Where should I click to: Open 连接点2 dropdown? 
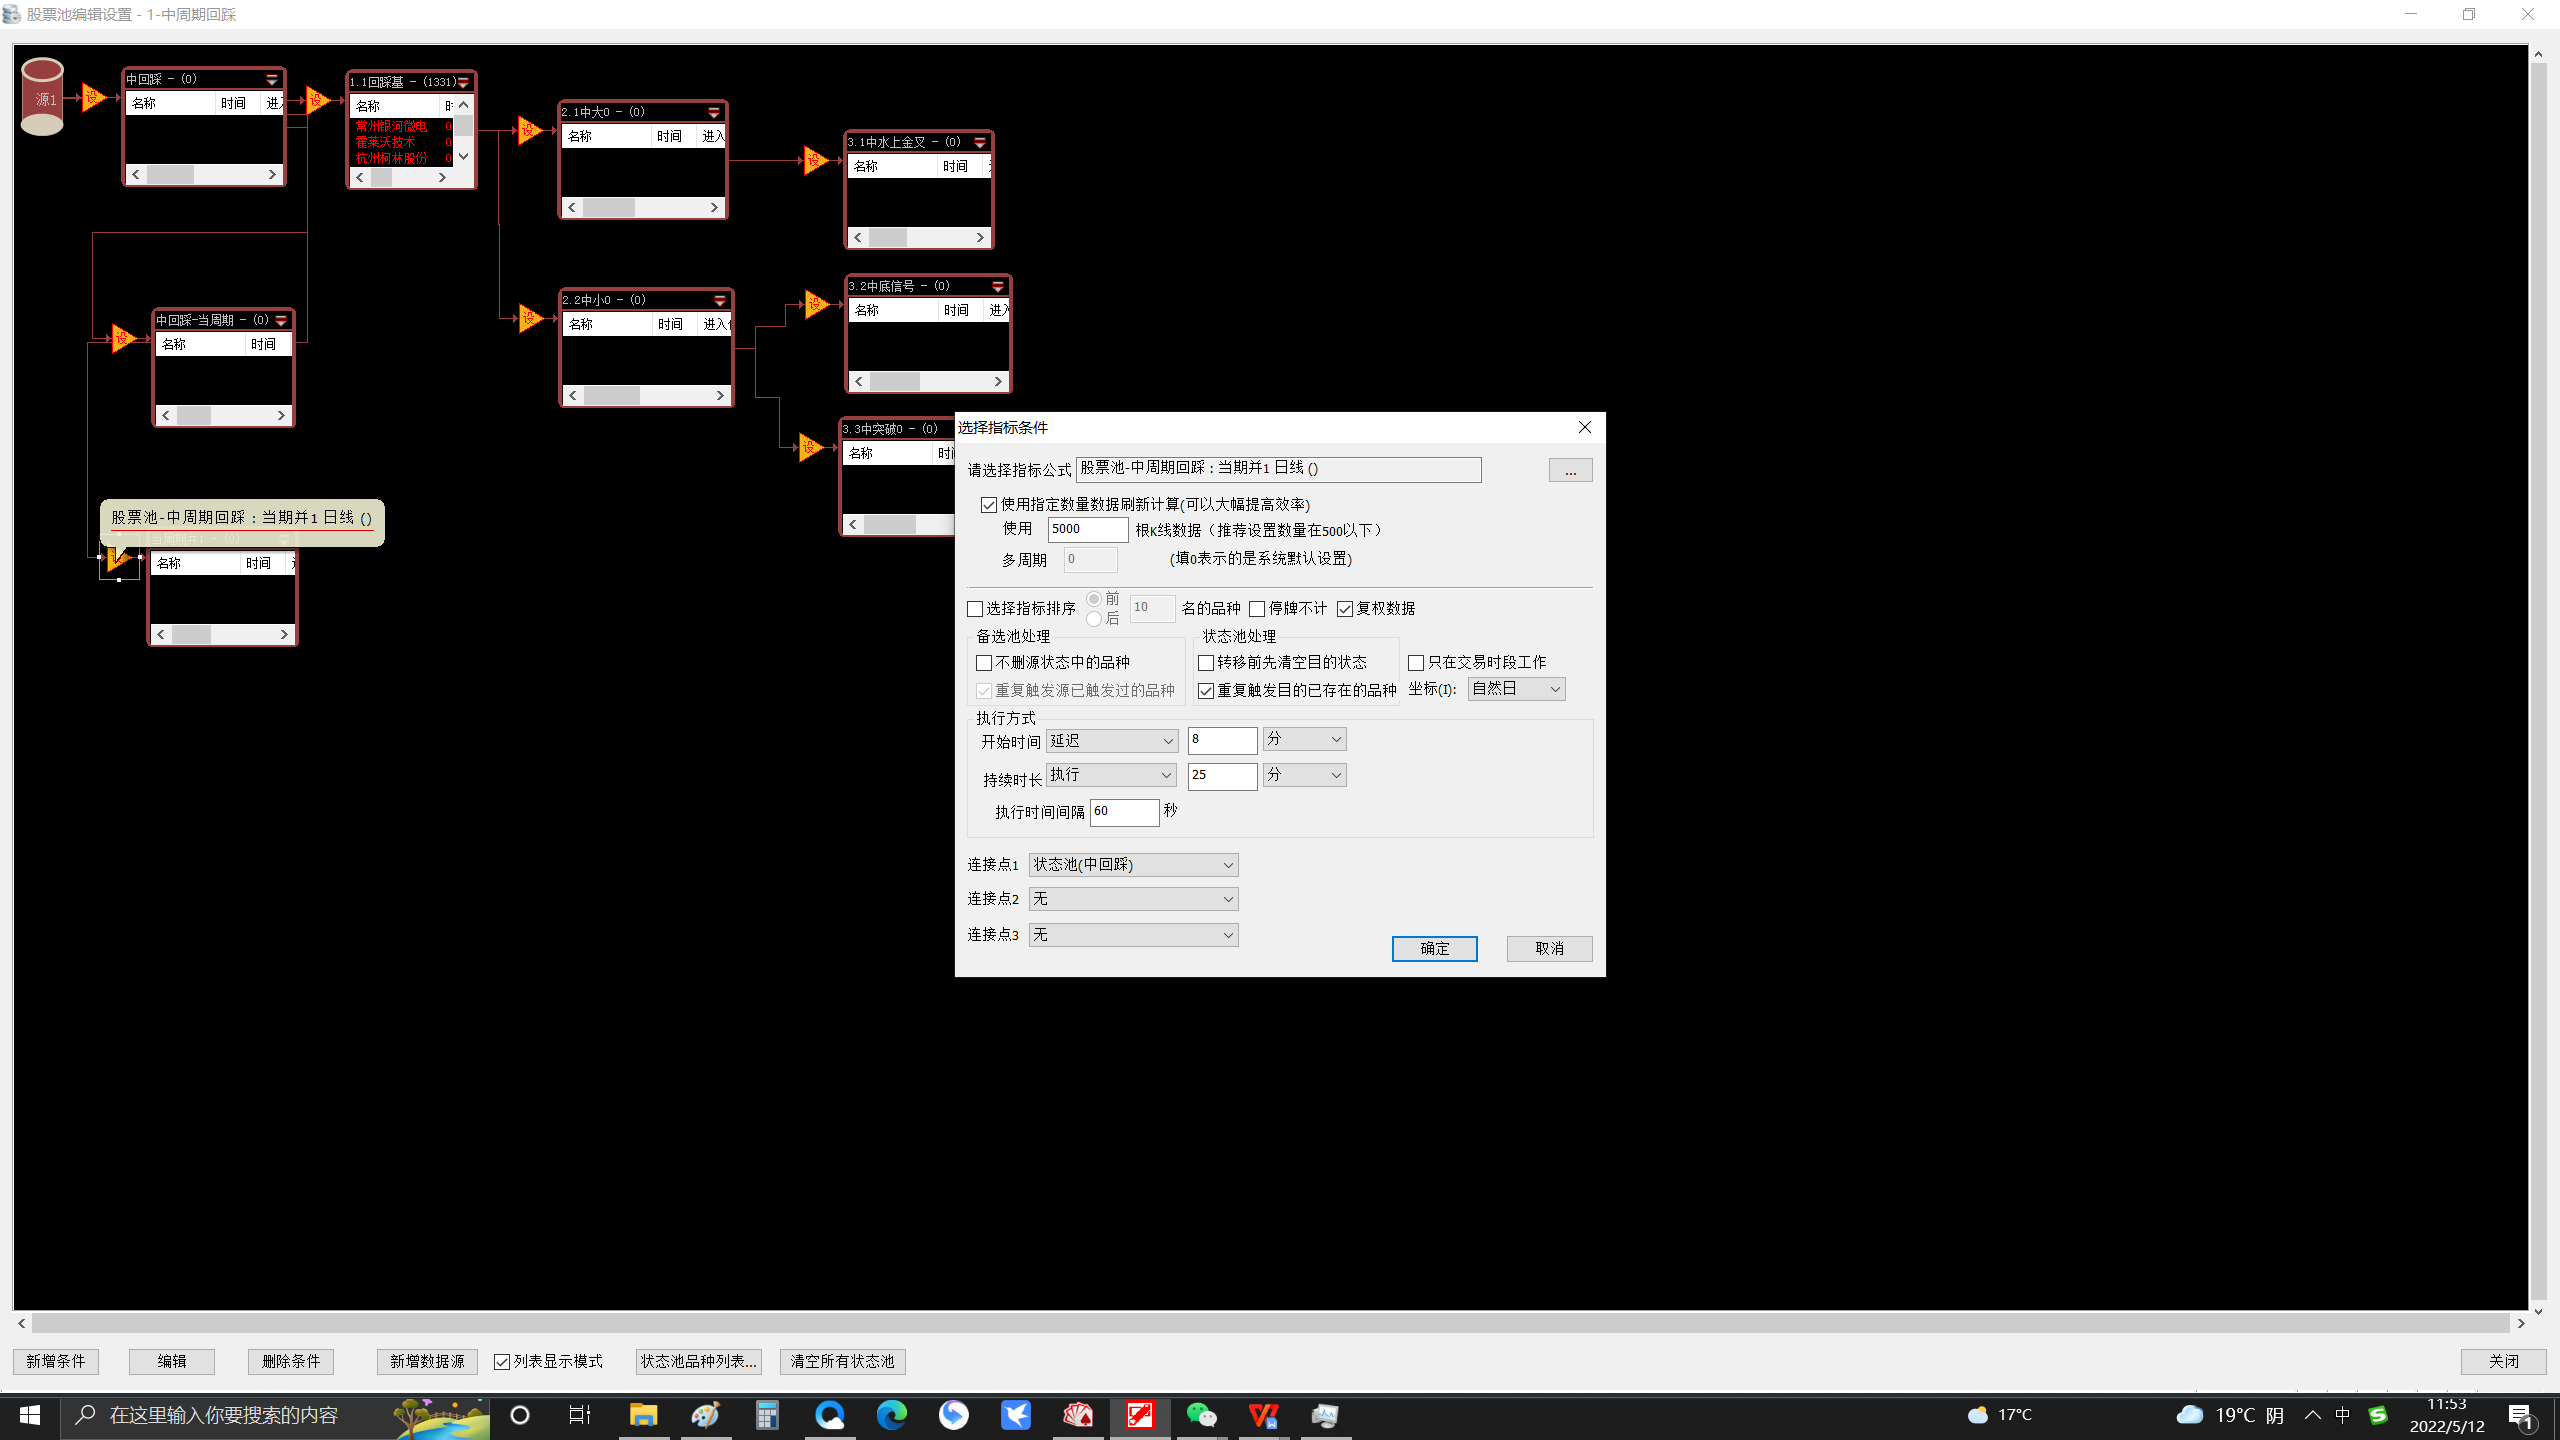point(1133,899)
